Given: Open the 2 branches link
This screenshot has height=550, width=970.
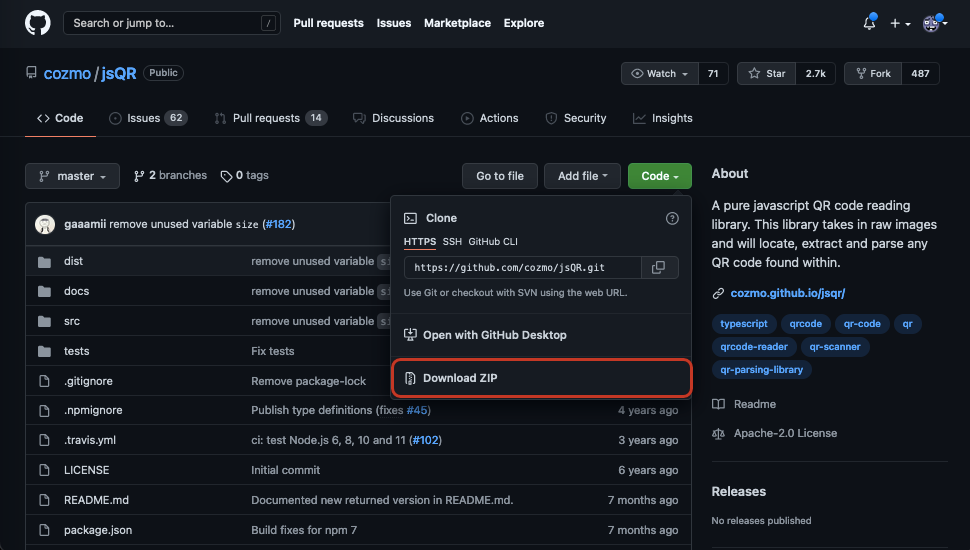Looking at the screenshot, I should pos(170,176).
